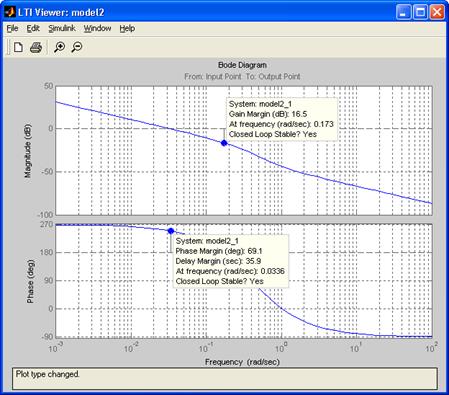Click the gain margin marker dot

tap(224, 143)
